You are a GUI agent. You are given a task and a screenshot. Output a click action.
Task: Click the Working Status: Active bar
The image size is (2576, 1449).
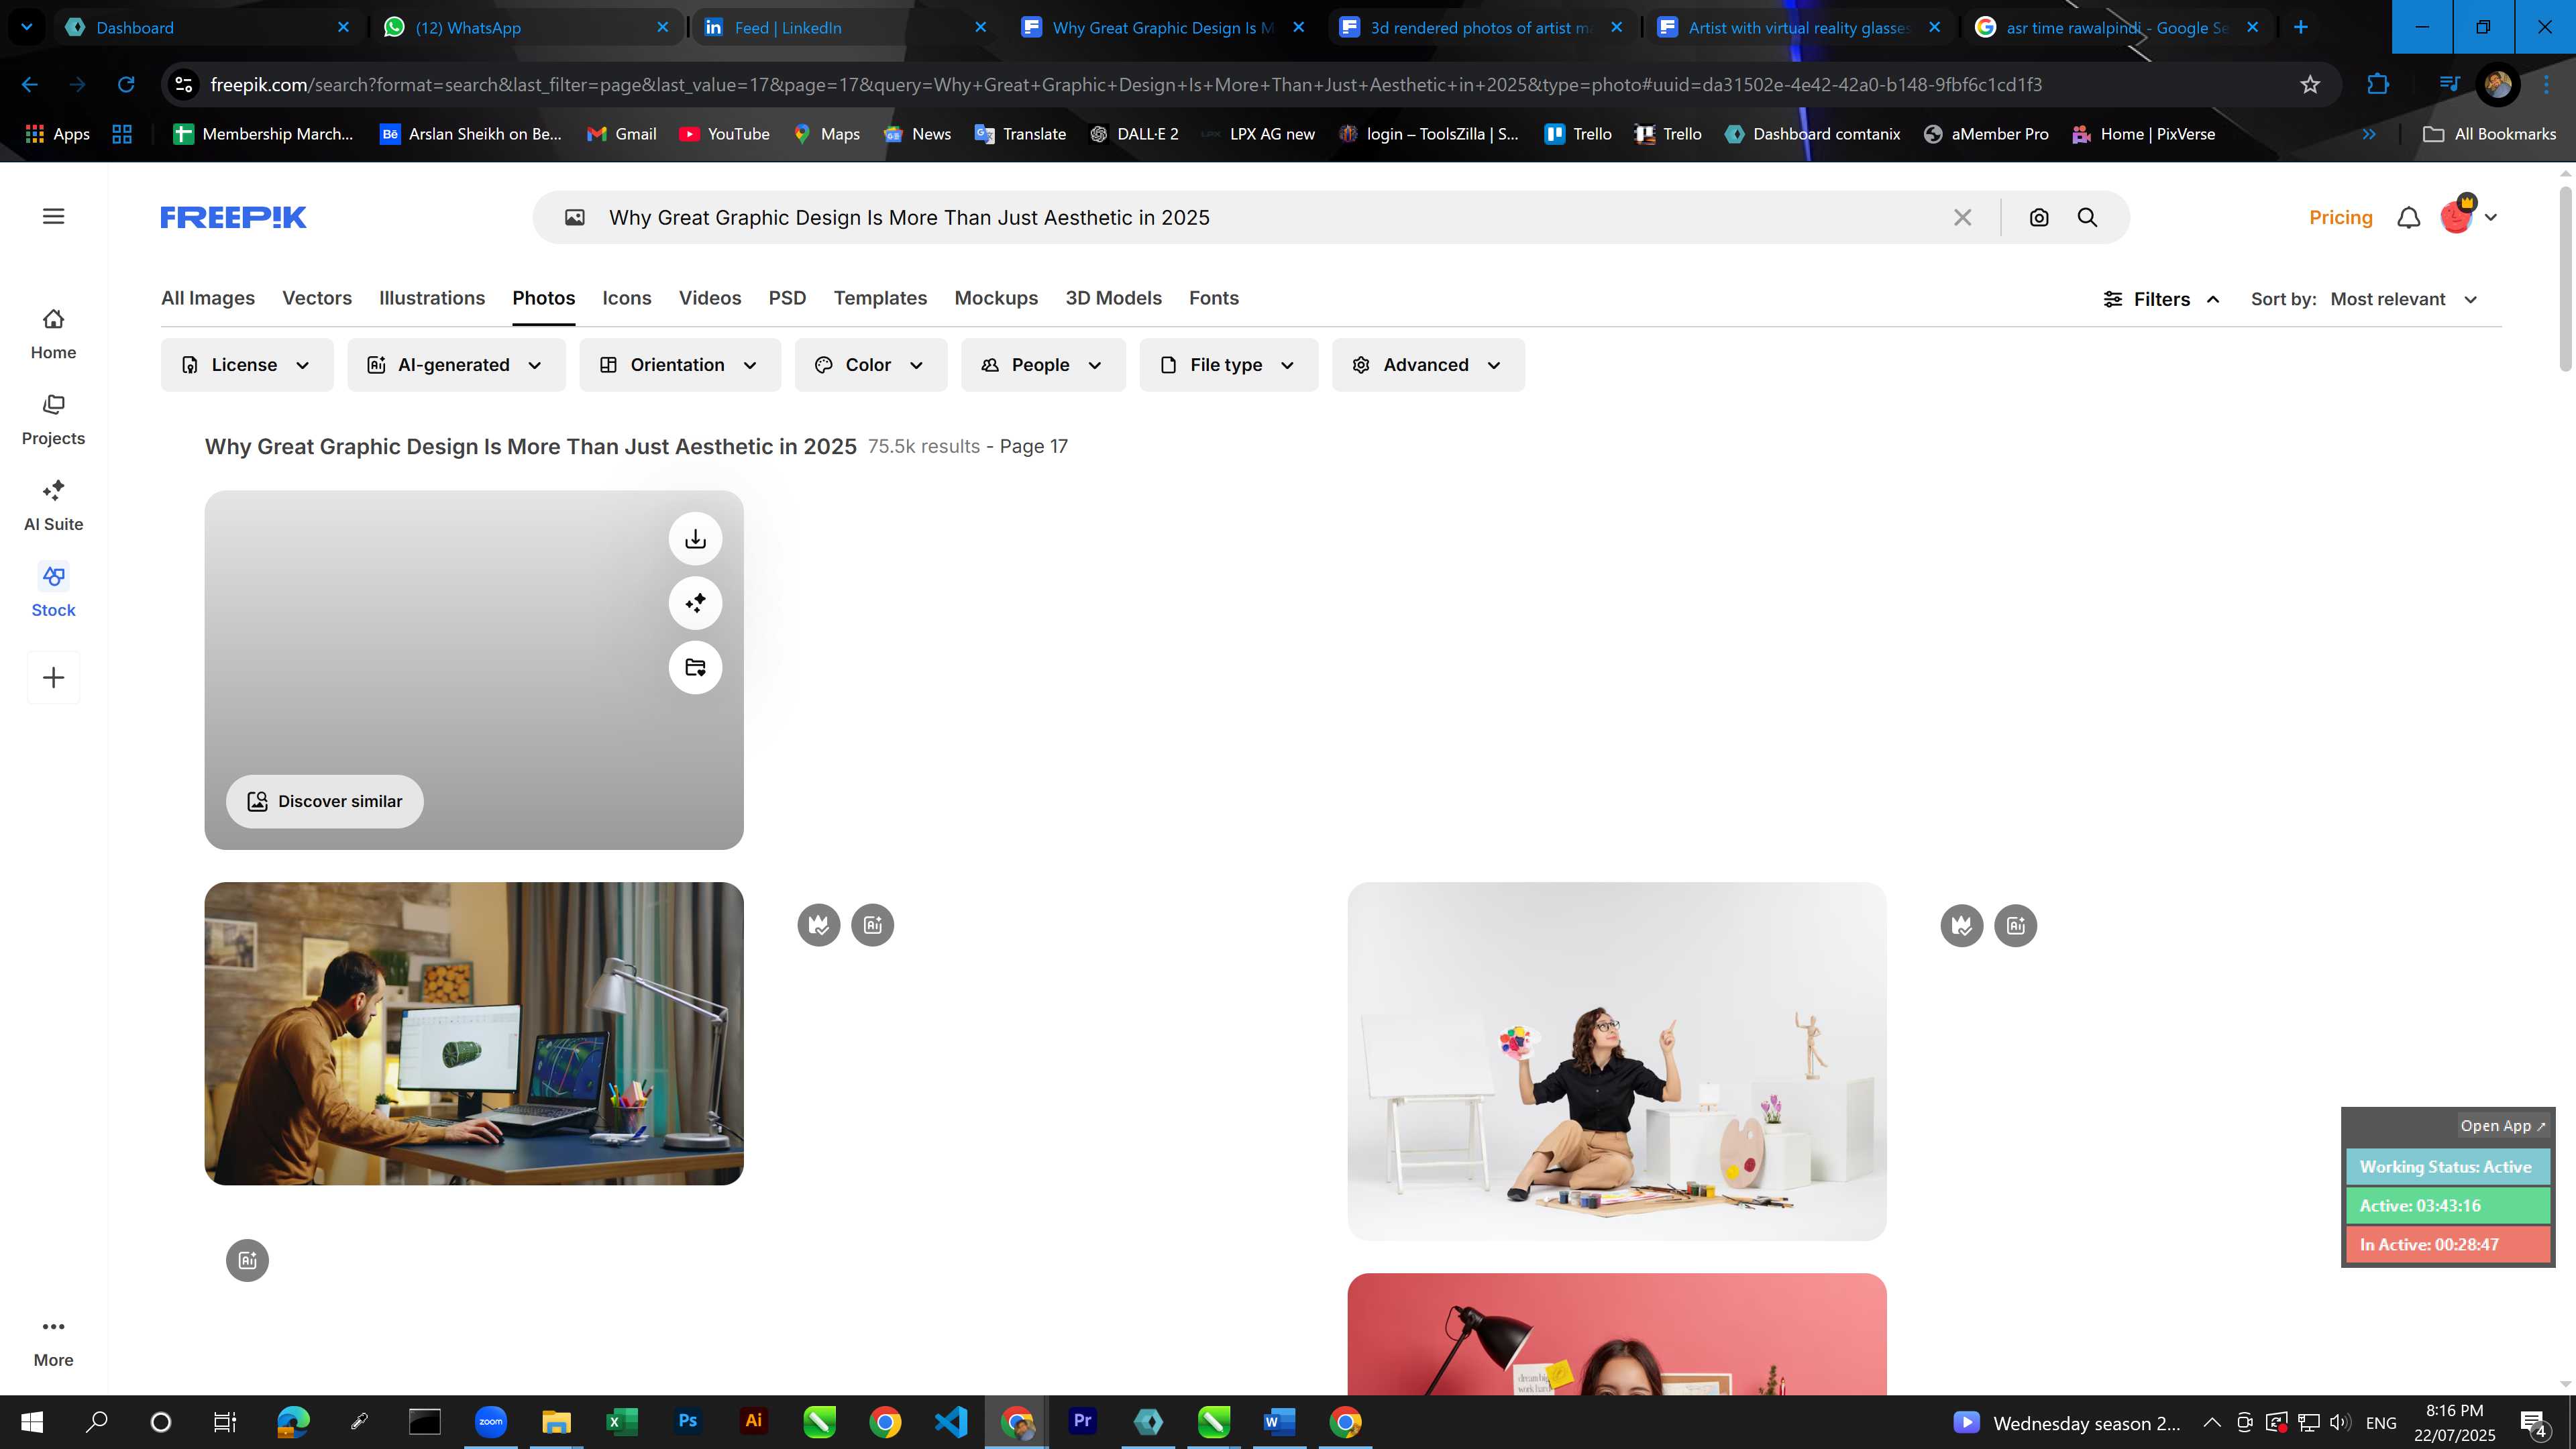[x=2447, y=1167]
